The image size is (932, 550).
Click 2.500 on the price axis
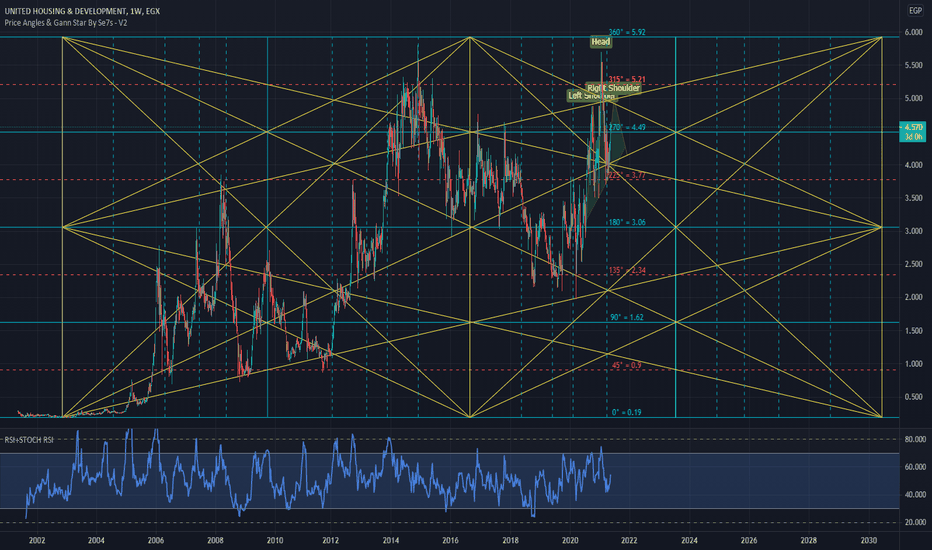coord(914,264)
